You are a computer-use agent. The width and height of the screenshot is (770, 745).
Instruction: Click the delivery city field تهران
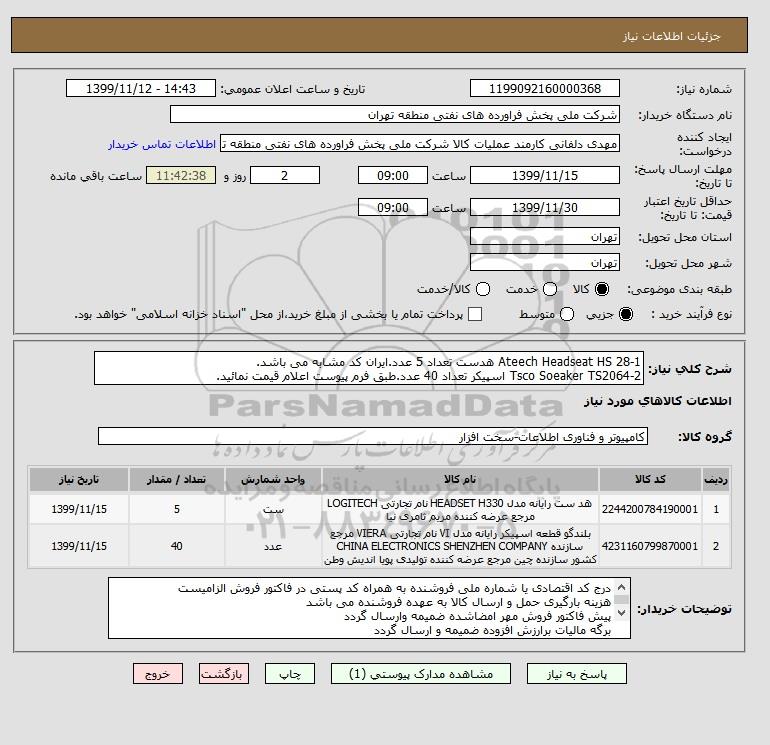tap(545, 262)
